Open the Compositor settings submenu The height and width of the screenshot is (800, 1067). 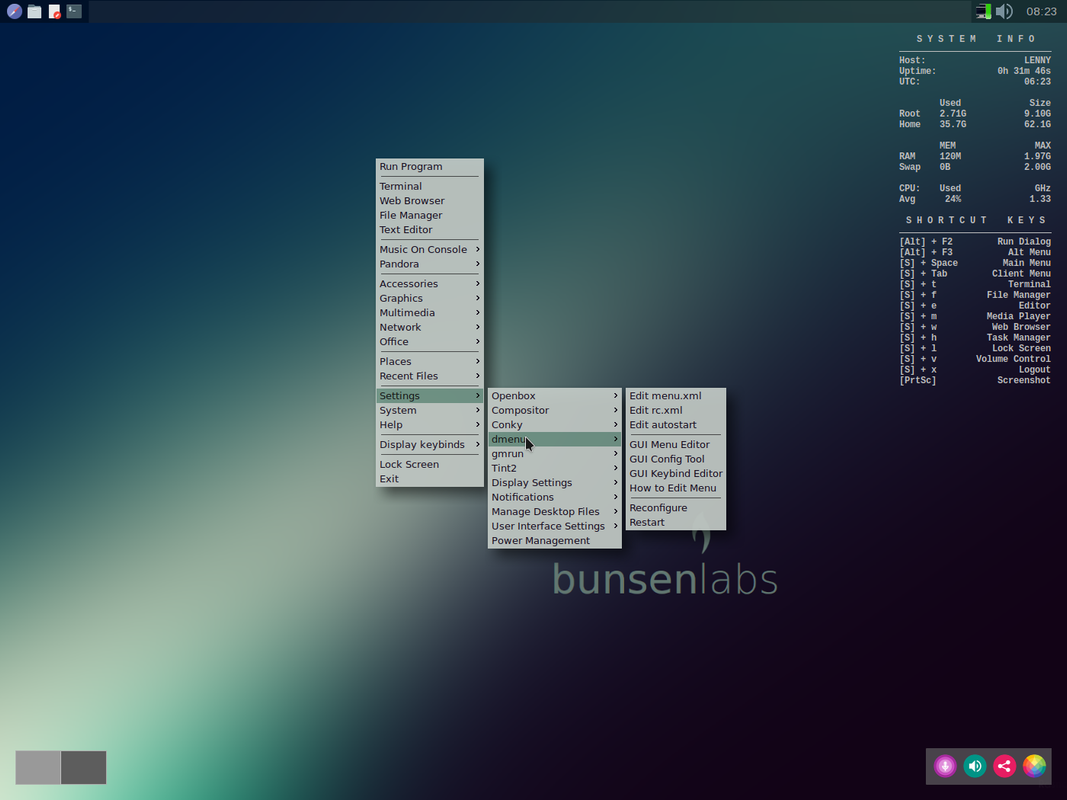coord(555,410)
